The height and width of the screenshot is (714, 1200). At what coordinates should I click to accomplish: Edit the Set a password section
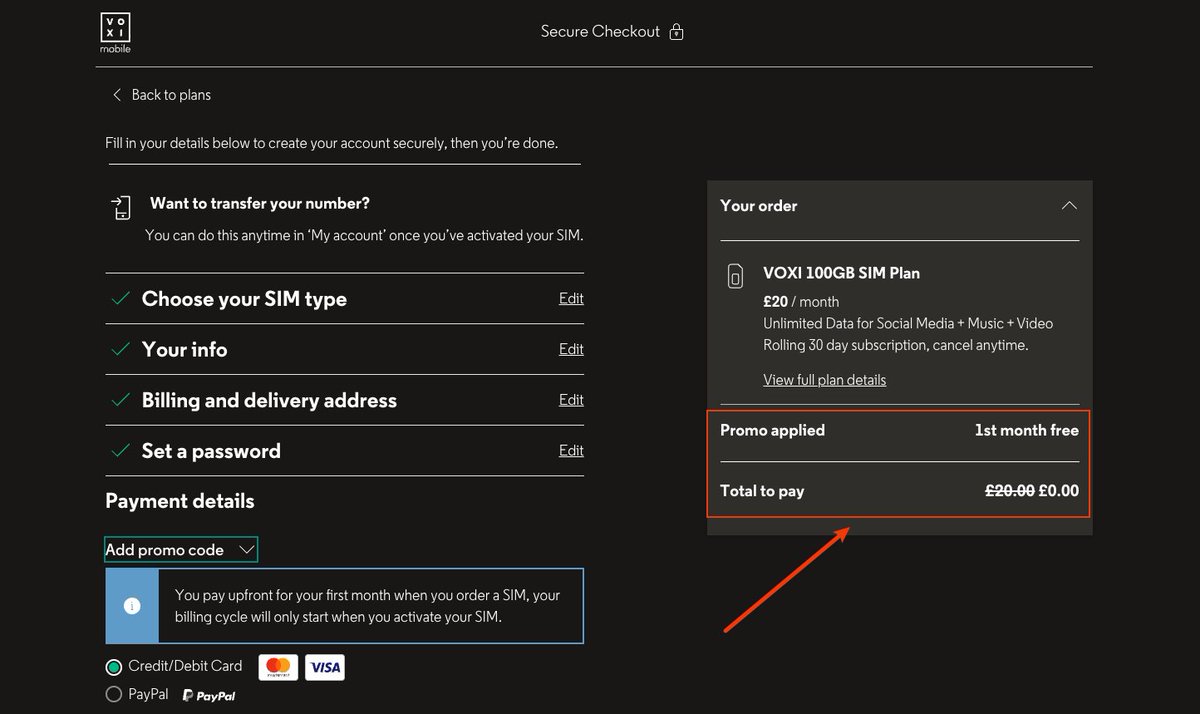click(x=571, y=450)
